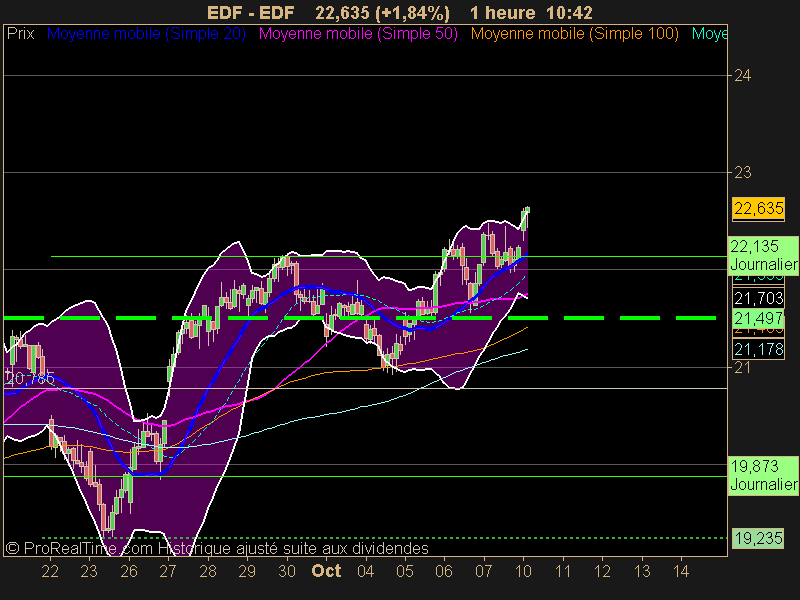Click date axis label 07
The width and height of the screenshot is (800, 600).
coord(484,571)
